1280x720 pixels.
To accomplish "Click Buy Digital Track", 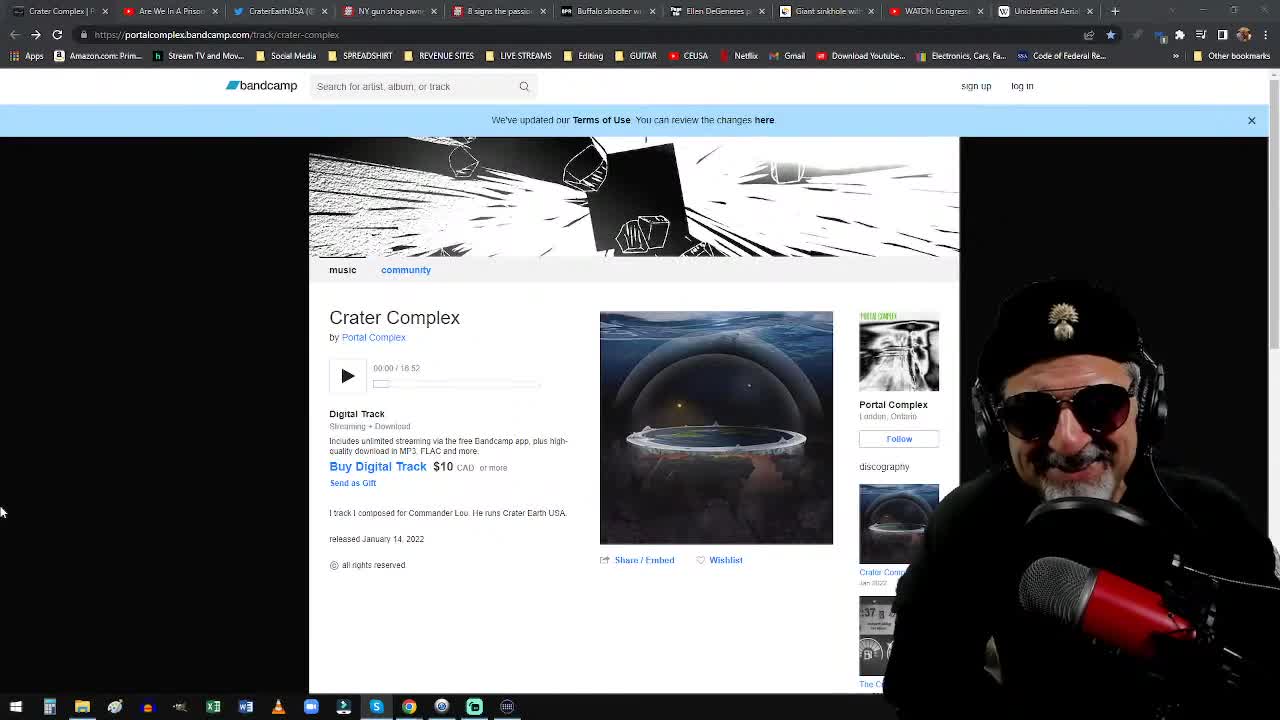I will pos(378,467).
